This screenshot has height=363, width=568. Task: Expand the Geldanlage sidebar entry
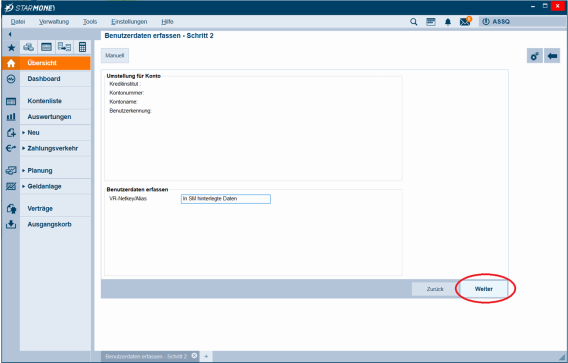click(x=55, y=186)
